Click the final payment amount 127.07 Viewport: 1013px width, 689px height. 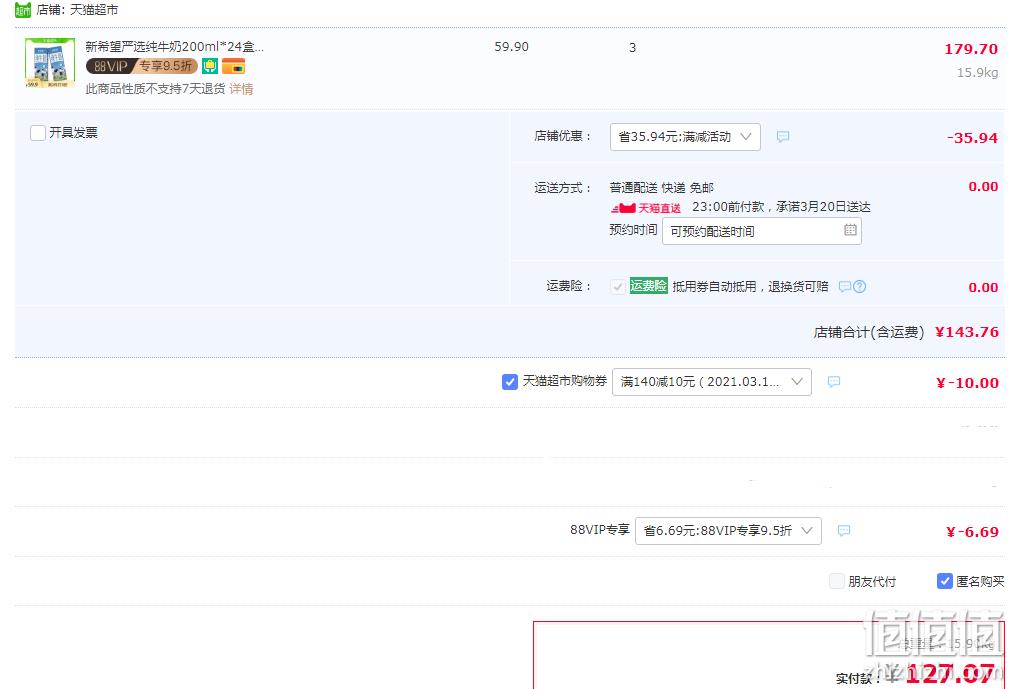950,674
